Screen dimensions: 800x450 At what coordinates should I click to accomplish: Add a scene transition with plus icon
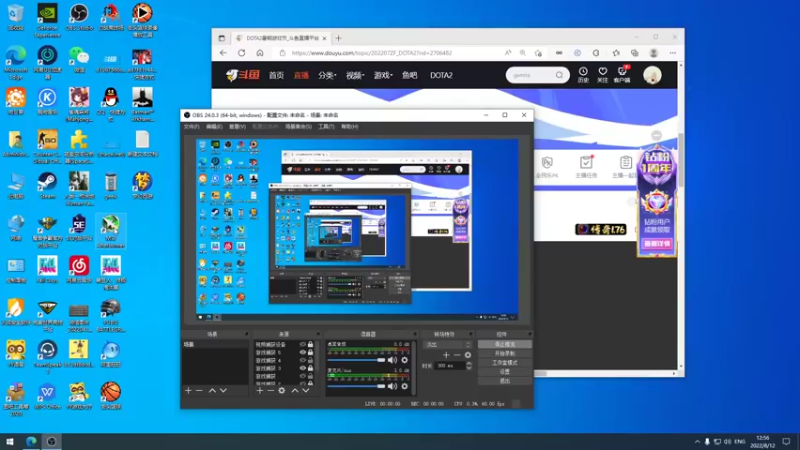(x=446, y=355)
